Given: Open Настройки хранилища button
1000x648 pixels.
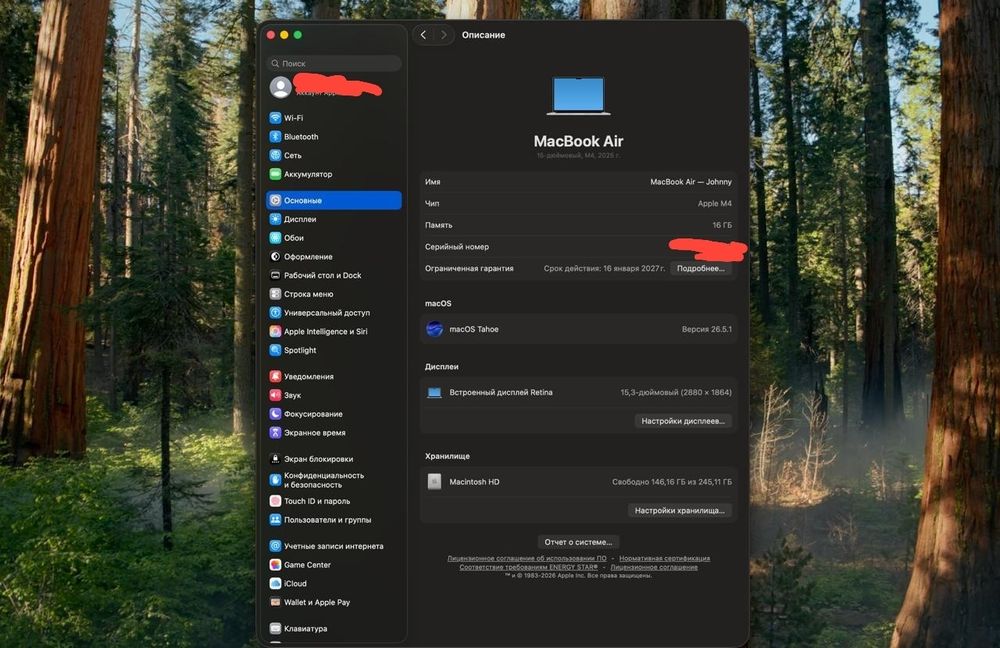Looking at the screenshot, I should pyautogui.click(x=680, y=510).
